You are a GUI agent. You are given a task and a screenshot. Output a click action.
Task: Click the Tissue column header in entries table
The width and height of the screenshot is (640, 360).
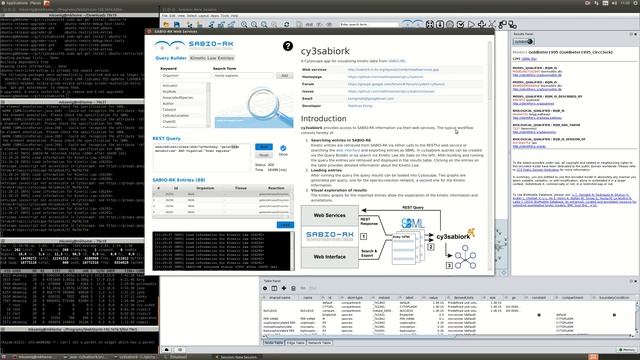[x=240, y=188]
